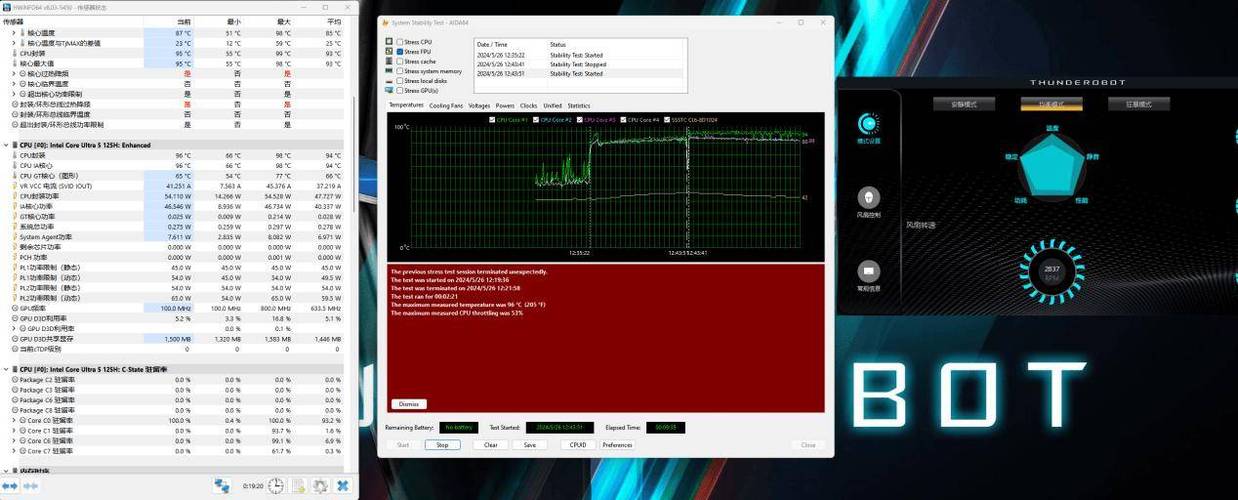Screen dimensions: 1238x500
Task: Click the 当前 column header
Action: pyautogui.click(x=184, y=21)
